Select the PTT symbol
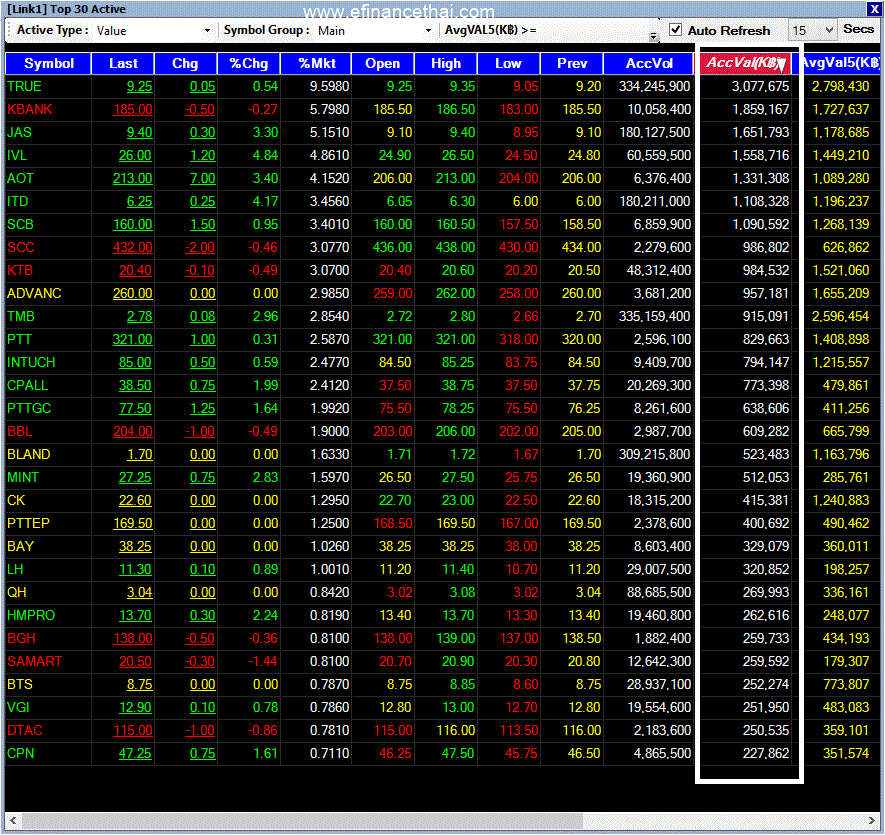The image size is (885, 835). click(19, 339)
